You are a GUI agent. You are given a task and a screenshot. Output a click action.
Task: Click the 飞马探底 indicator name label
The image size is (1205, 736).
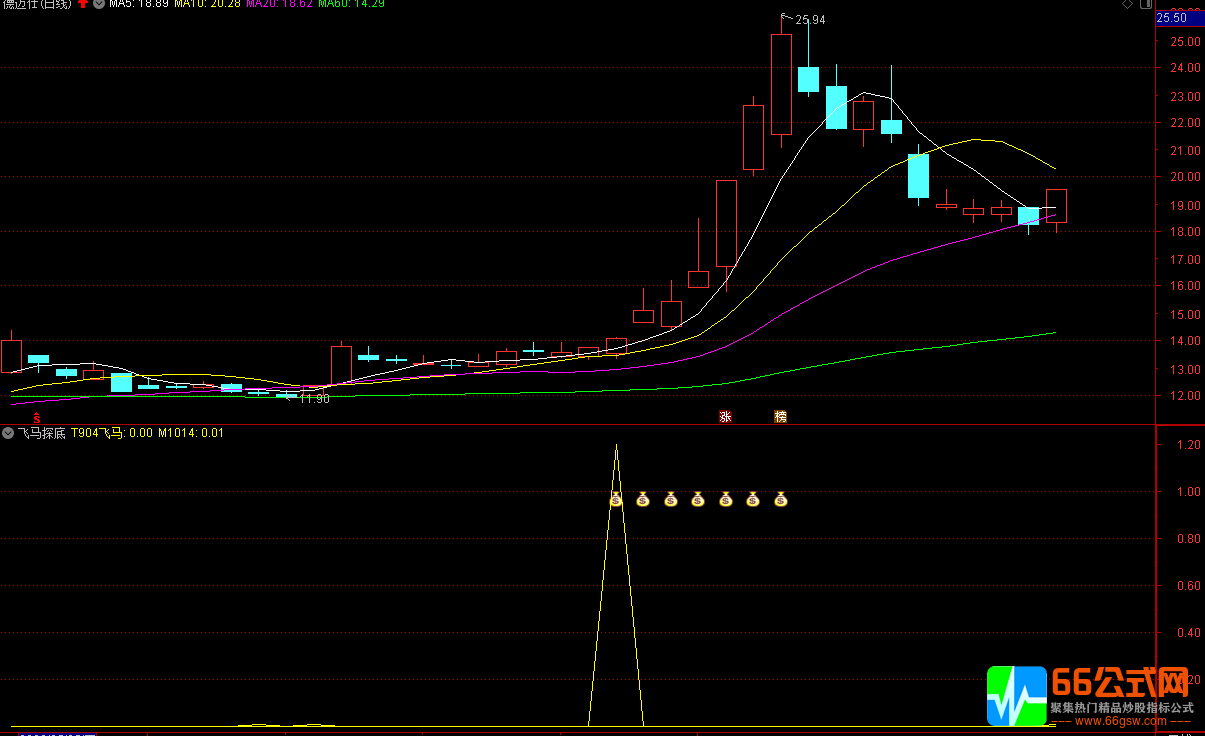42,433
